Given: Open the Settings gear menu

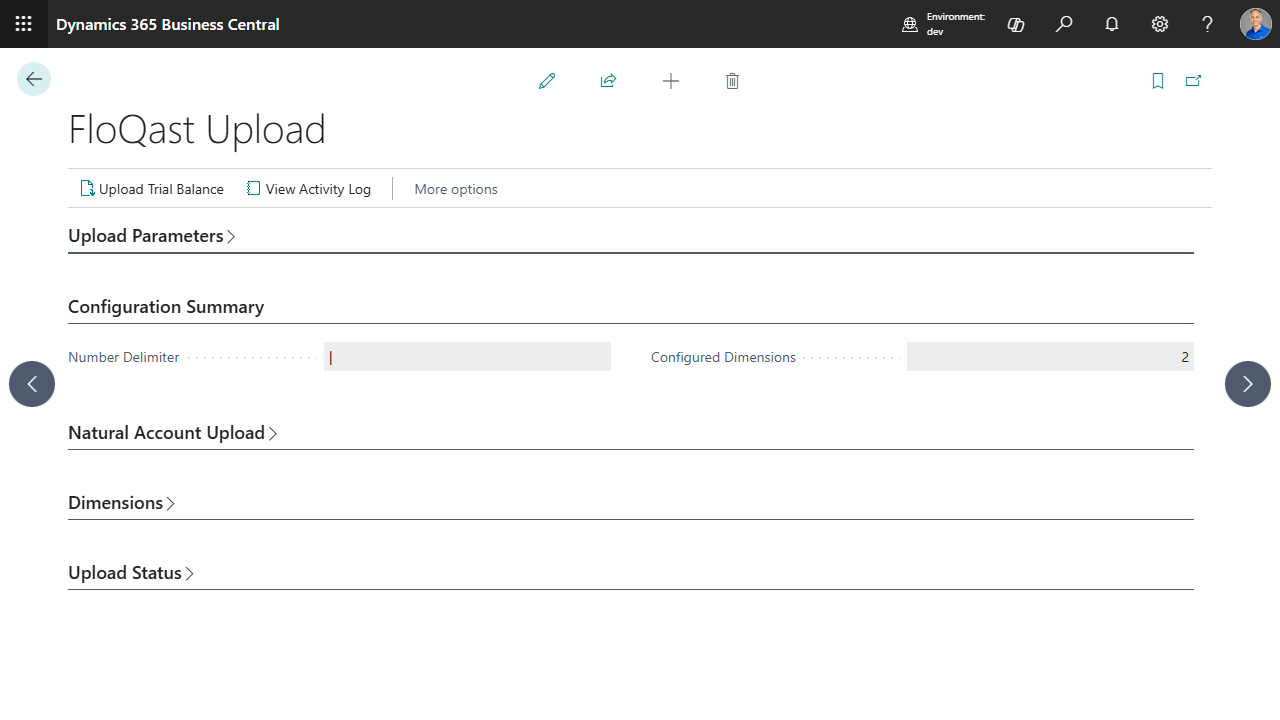Looking at the screenshot, I should click(x=1160, y=24).
